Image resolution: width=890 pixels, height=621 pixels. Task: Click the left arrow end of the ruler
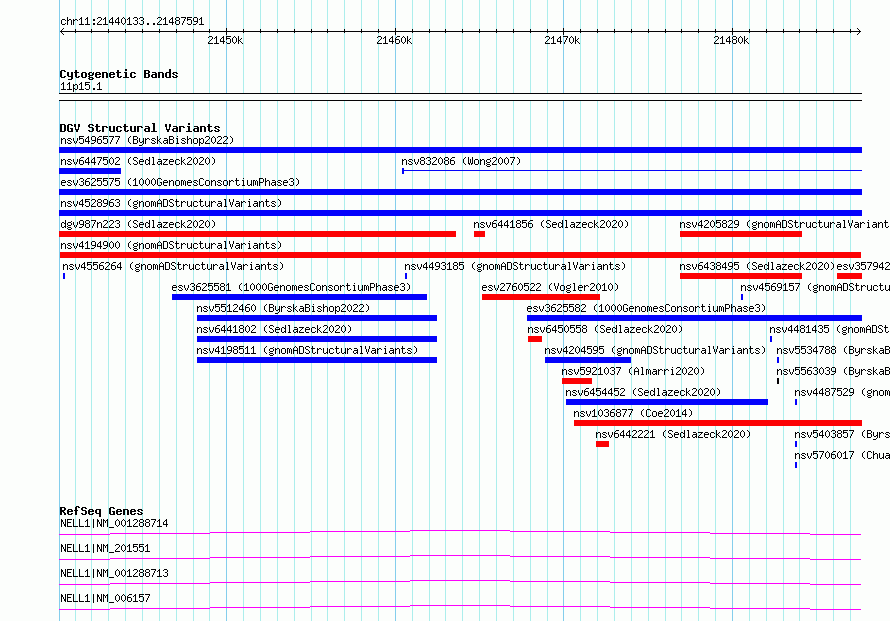pos(62,31)
